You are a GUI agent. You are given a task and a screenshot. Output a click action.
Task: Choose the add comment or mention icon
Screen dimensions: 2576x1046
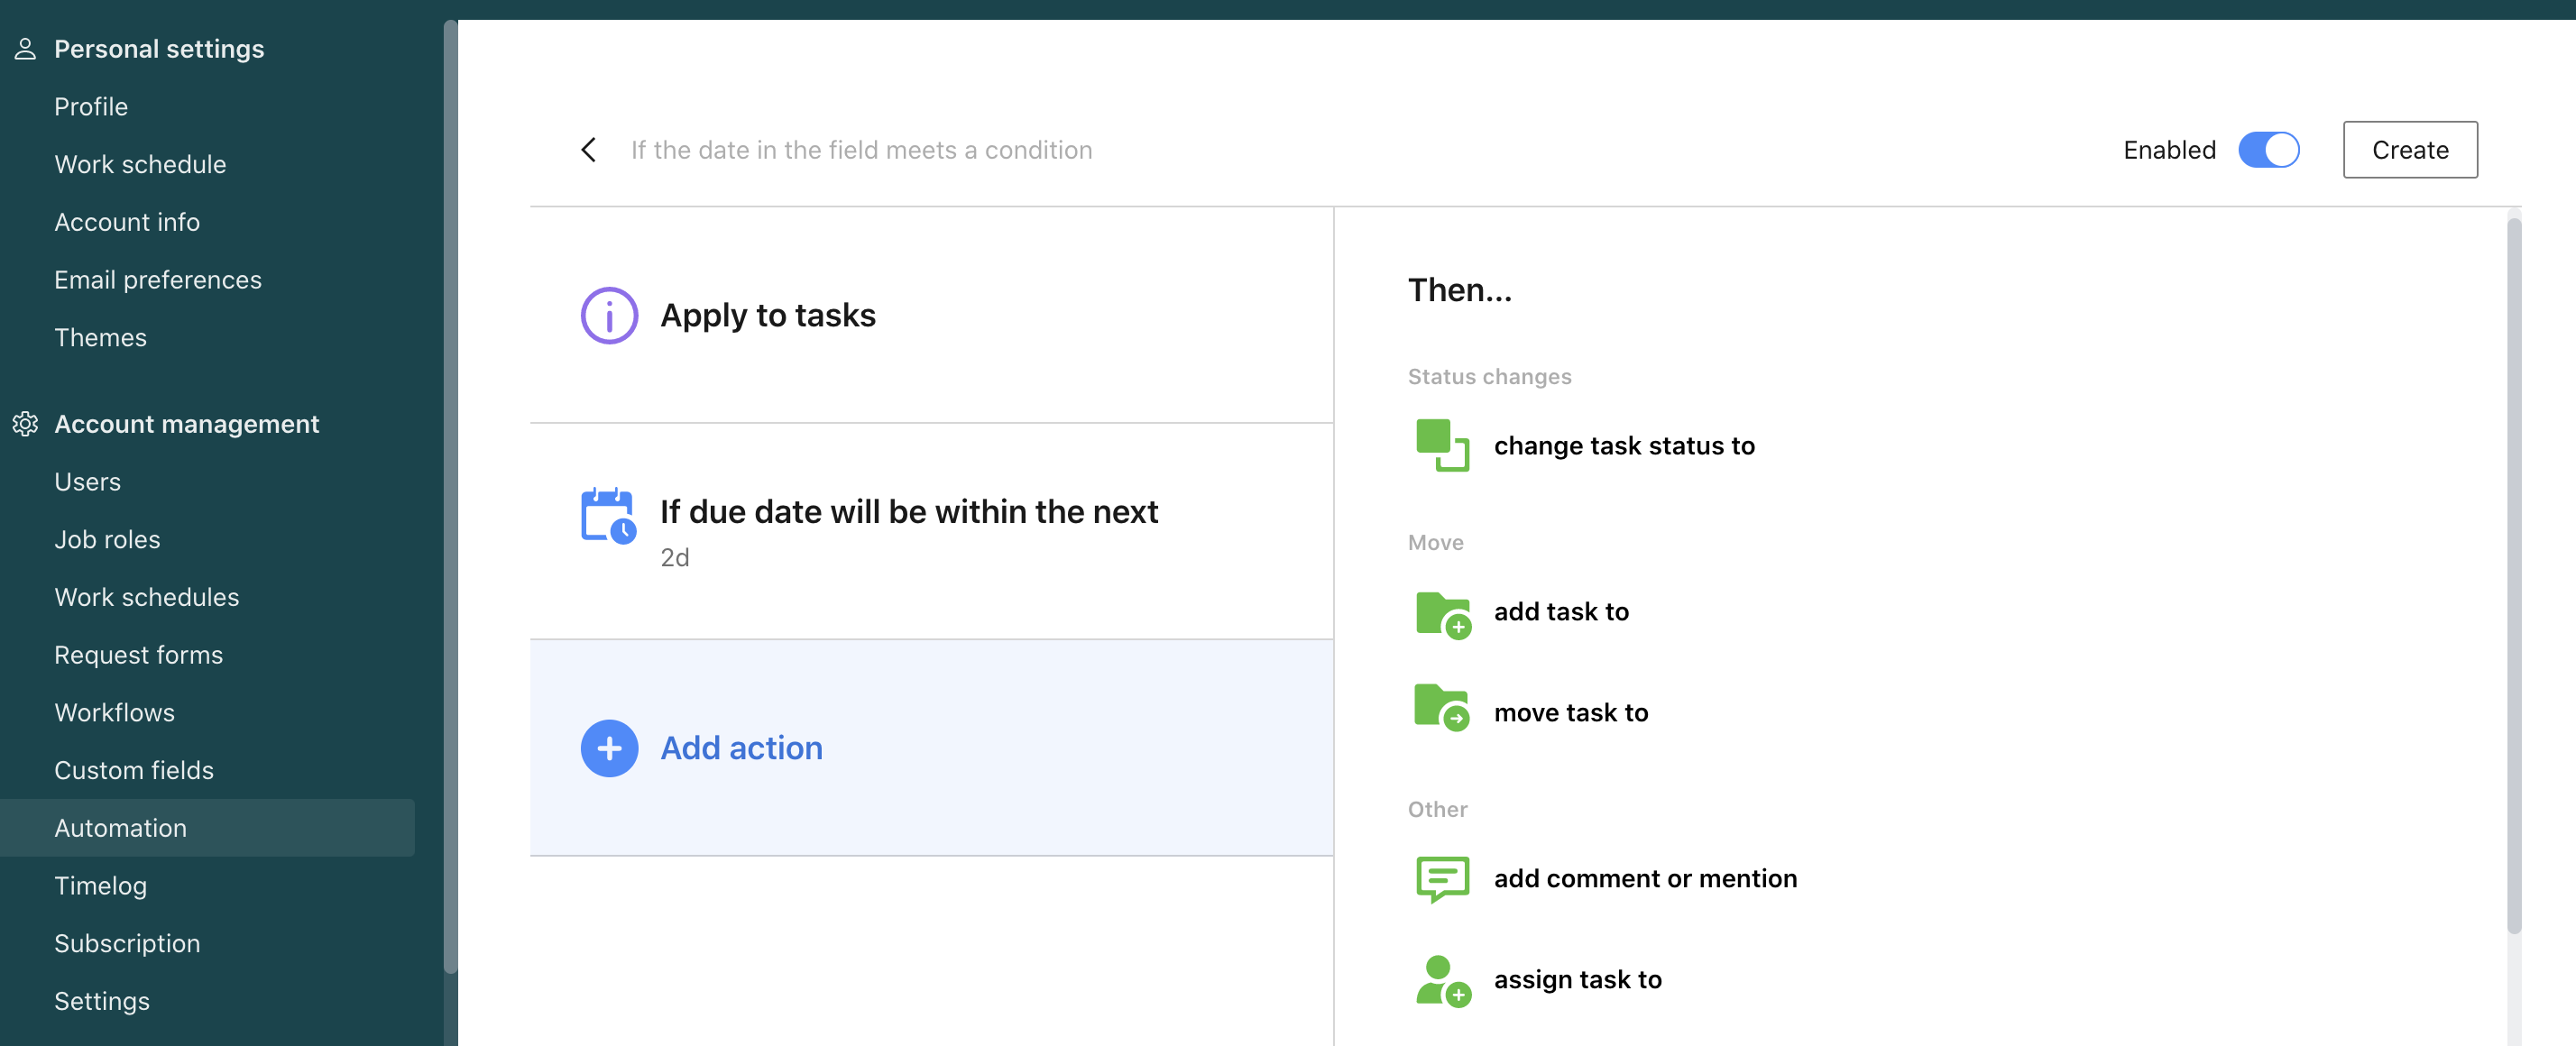tap(1441, 878)
